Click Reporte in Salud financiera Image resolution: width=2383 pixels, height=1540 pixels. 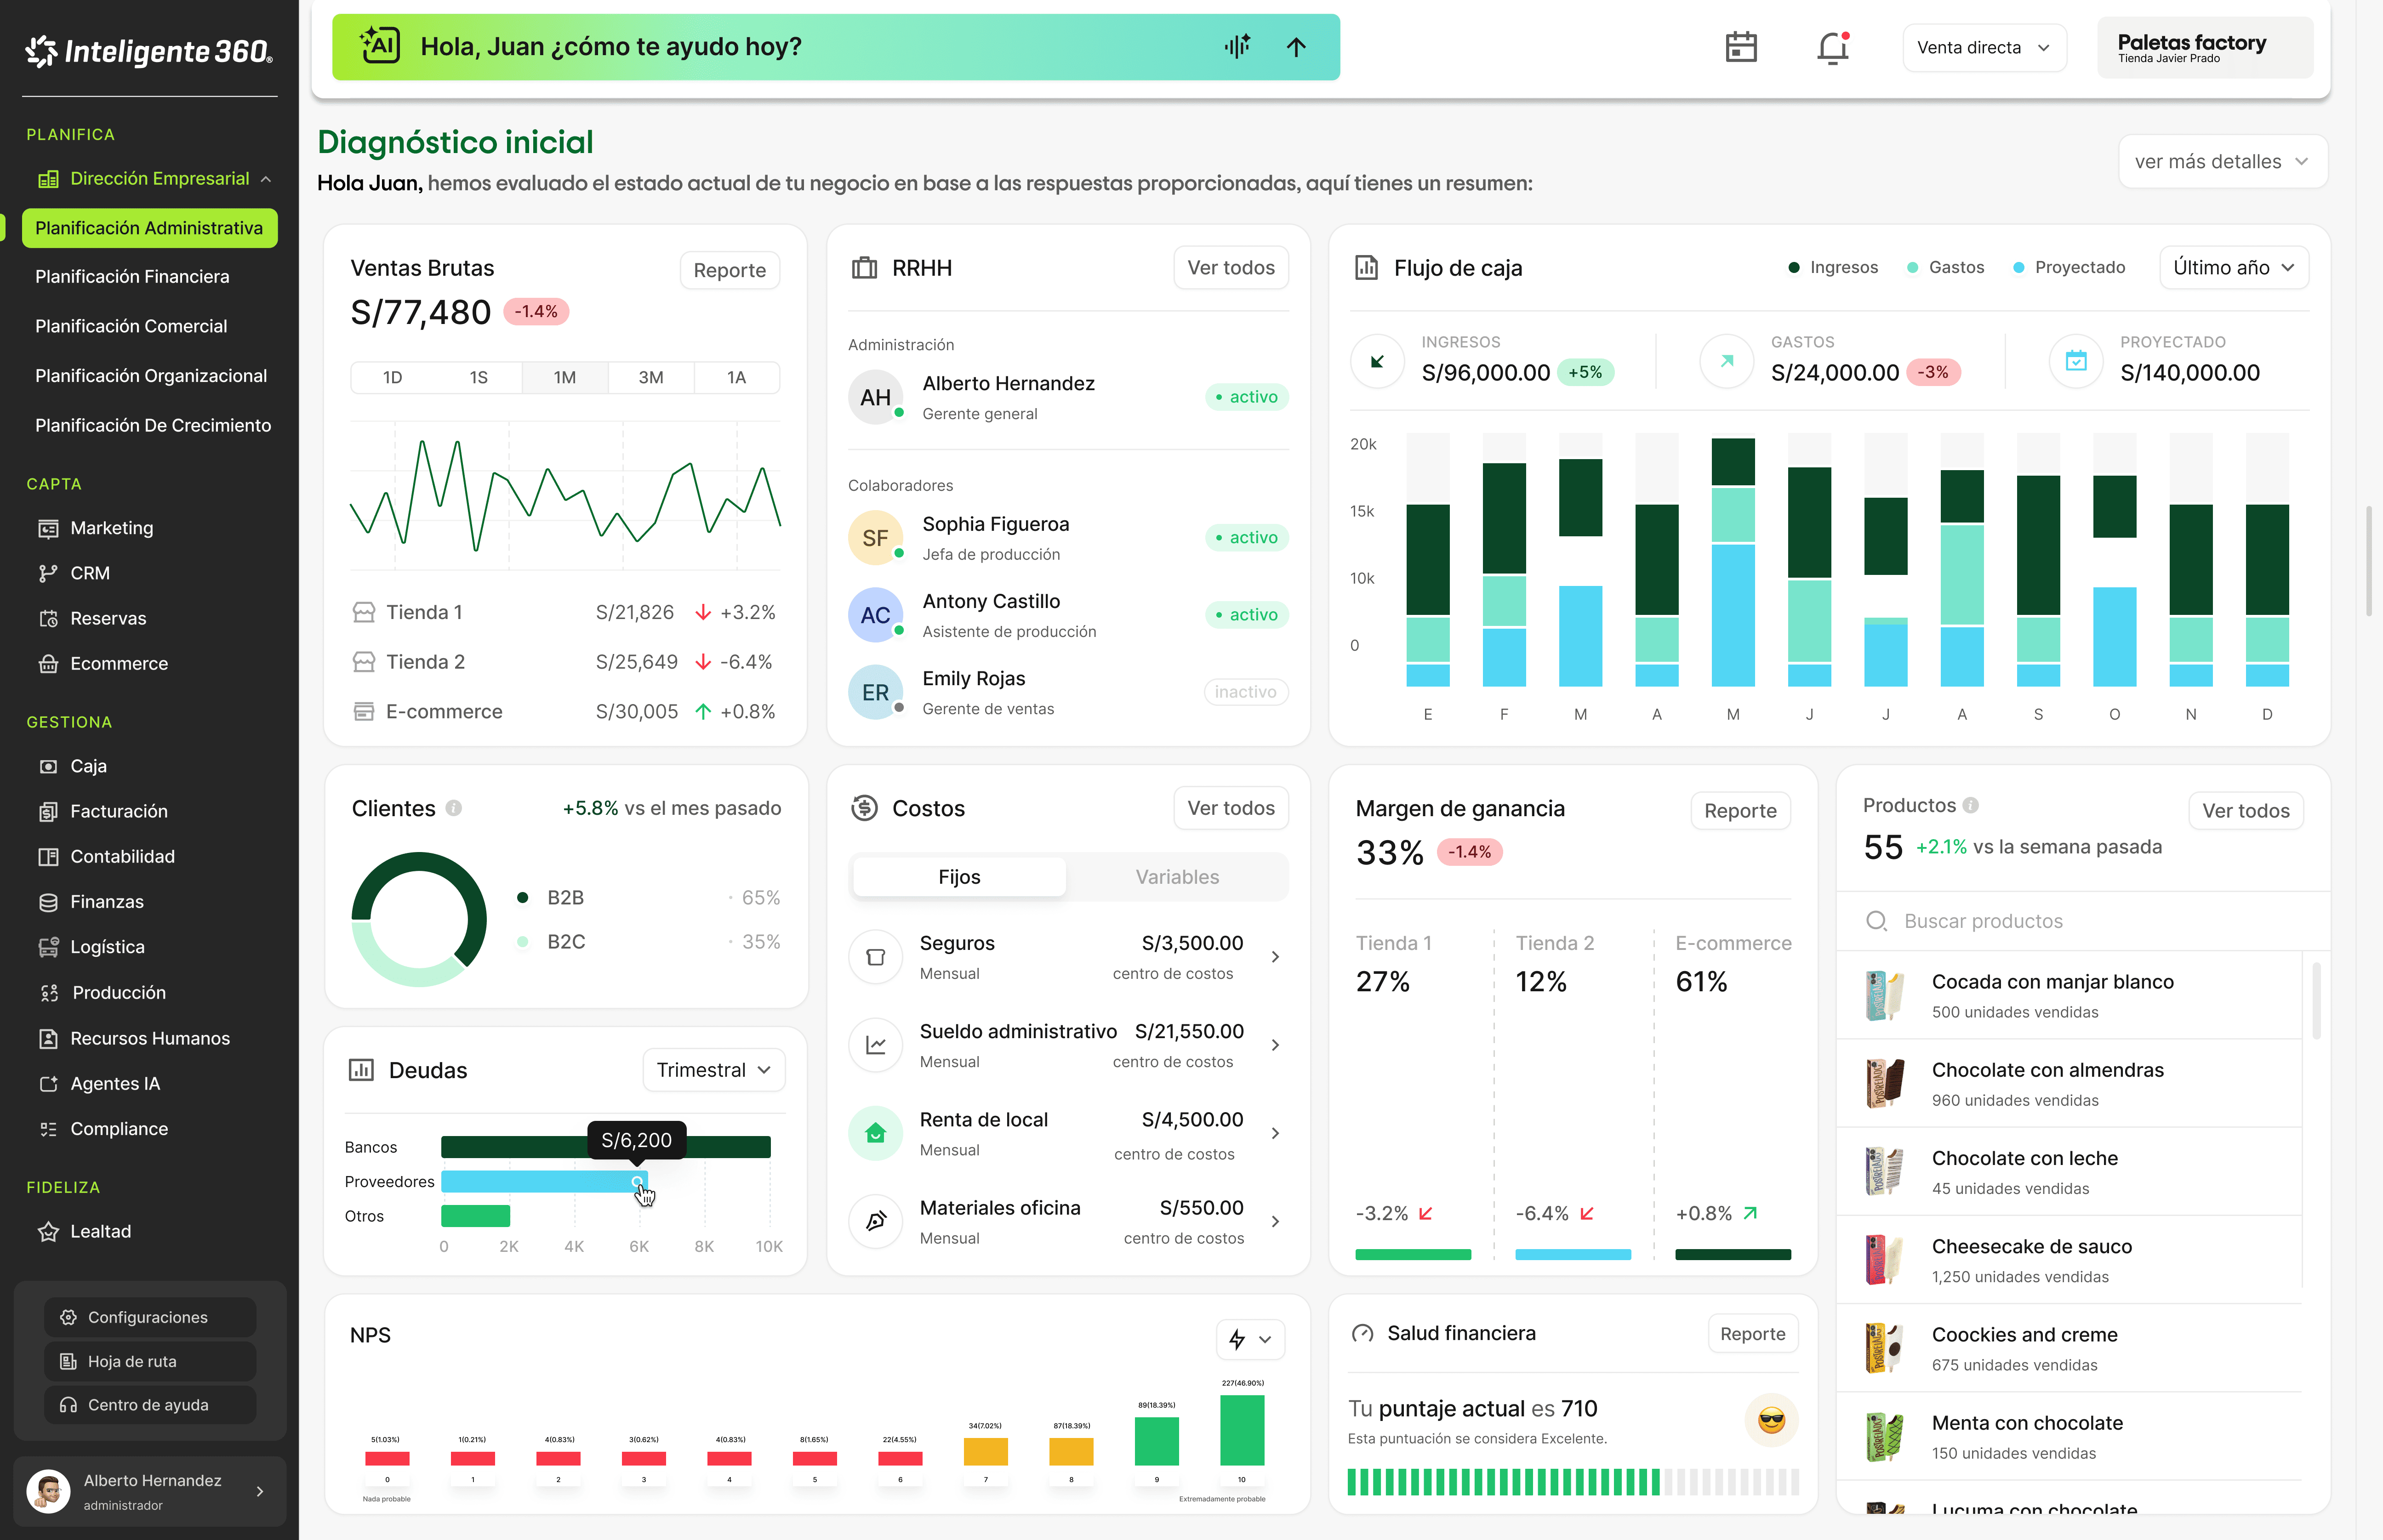tap(1752, 1334)
